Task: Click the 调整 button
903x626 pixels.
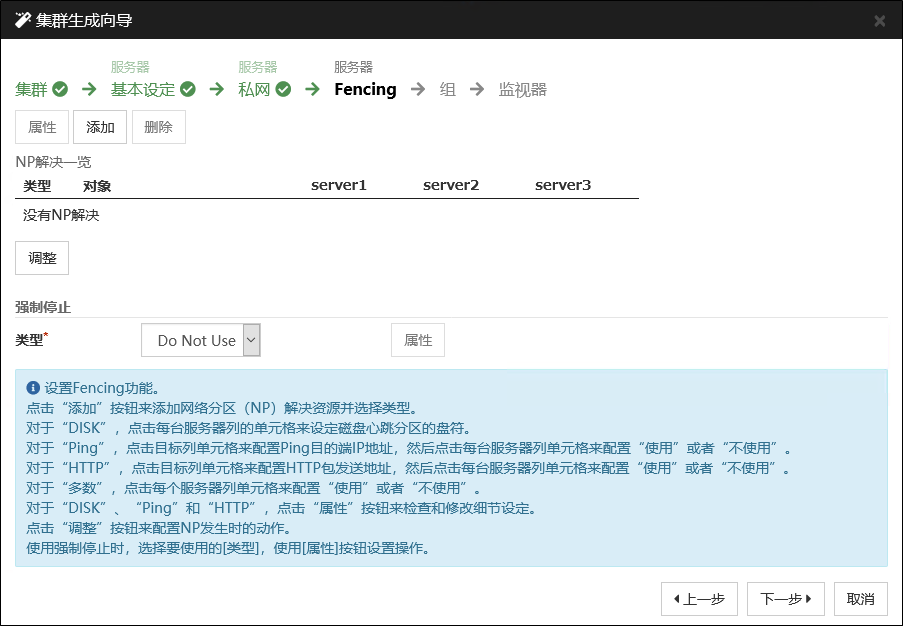Action: pyautogui.click(x=42, y=257)
